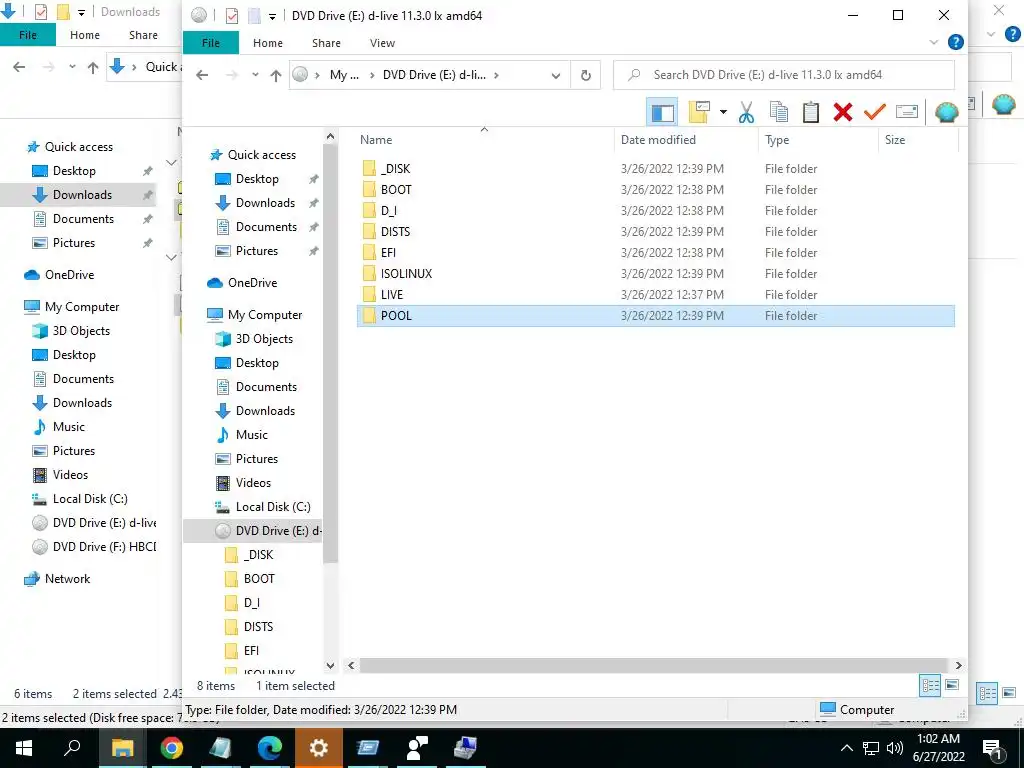Click the red X Delete icon
This screenshot has width=1024, height=768.
click(842, 112)
